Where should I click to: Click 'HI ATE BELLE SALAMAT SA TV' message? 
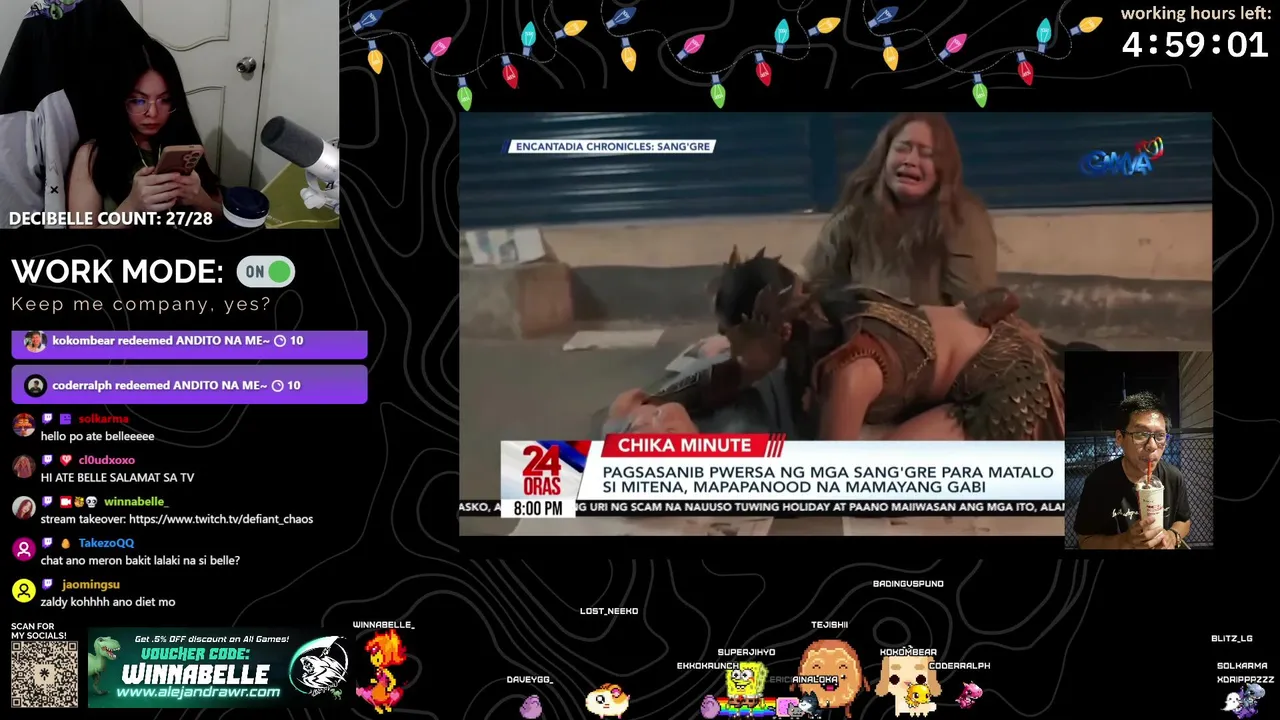click(117, 478)
